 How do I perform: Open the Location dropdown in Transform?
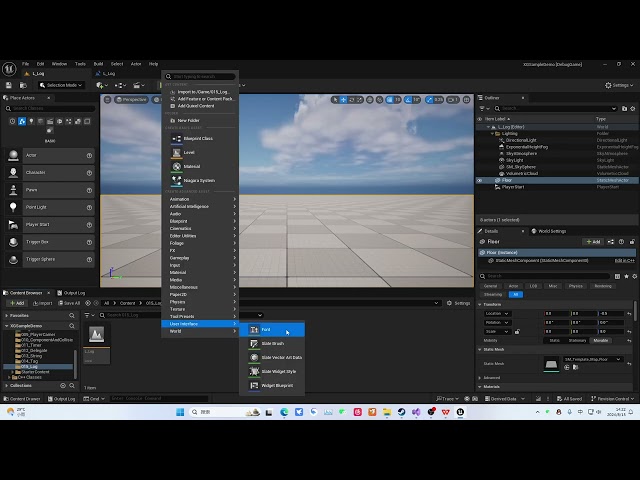pyautogui.click(x=496, y=313)
